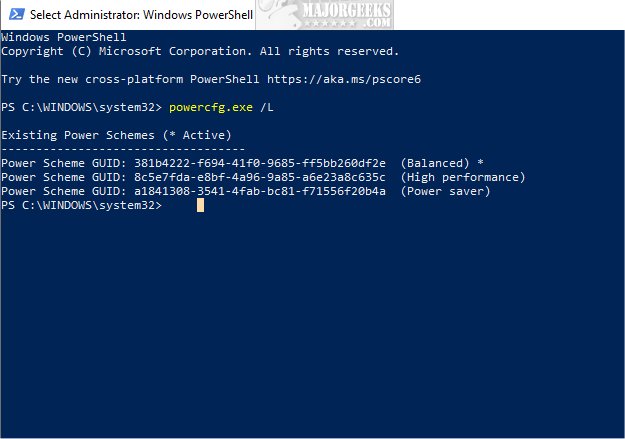
Task: Click 'Windows PowerShell' first console line
Action: pos(64,37)
